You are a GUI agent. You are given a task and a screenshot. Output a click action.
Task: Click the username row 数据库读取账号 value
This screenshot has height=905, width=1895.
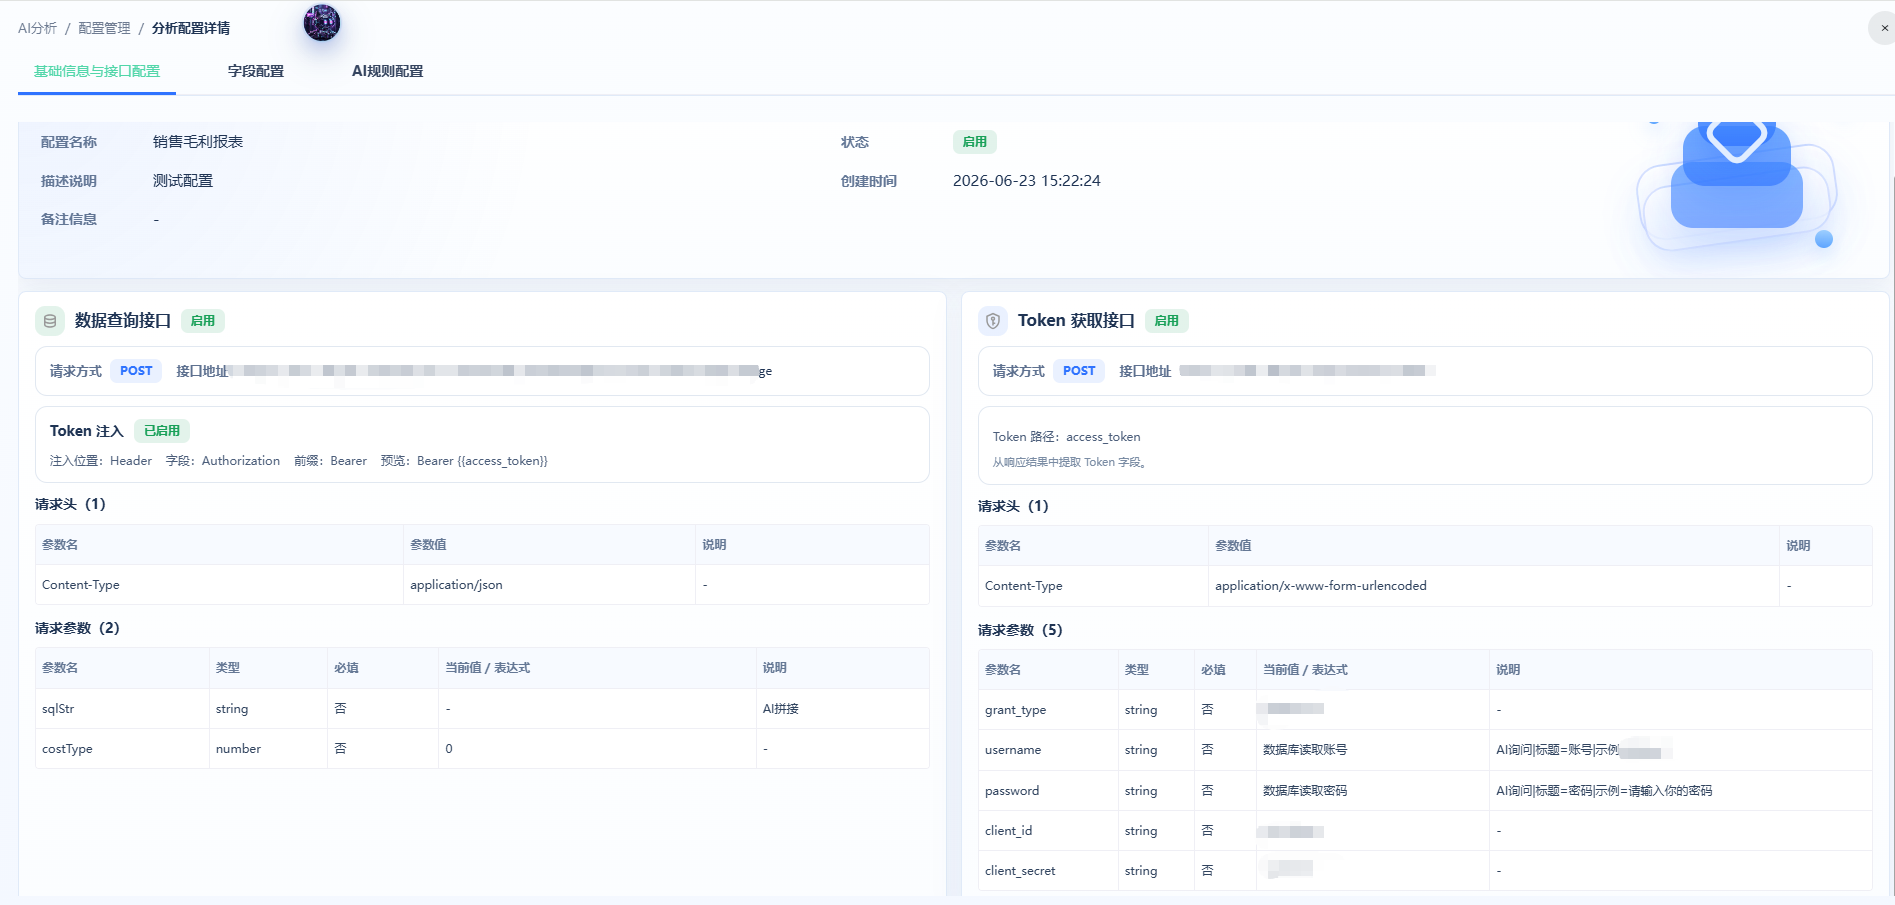1305,750
